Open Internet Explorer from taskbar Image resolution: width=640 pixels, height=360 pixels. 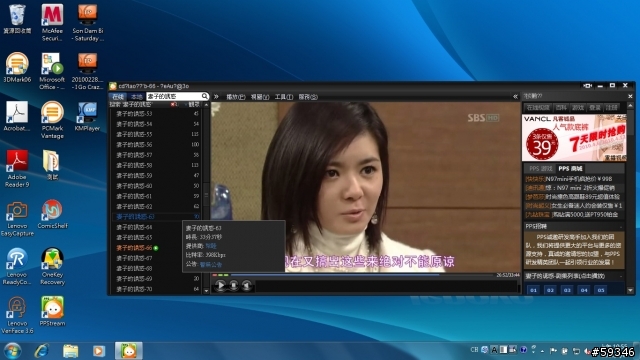pyautogui.click(x=42, y=351)
